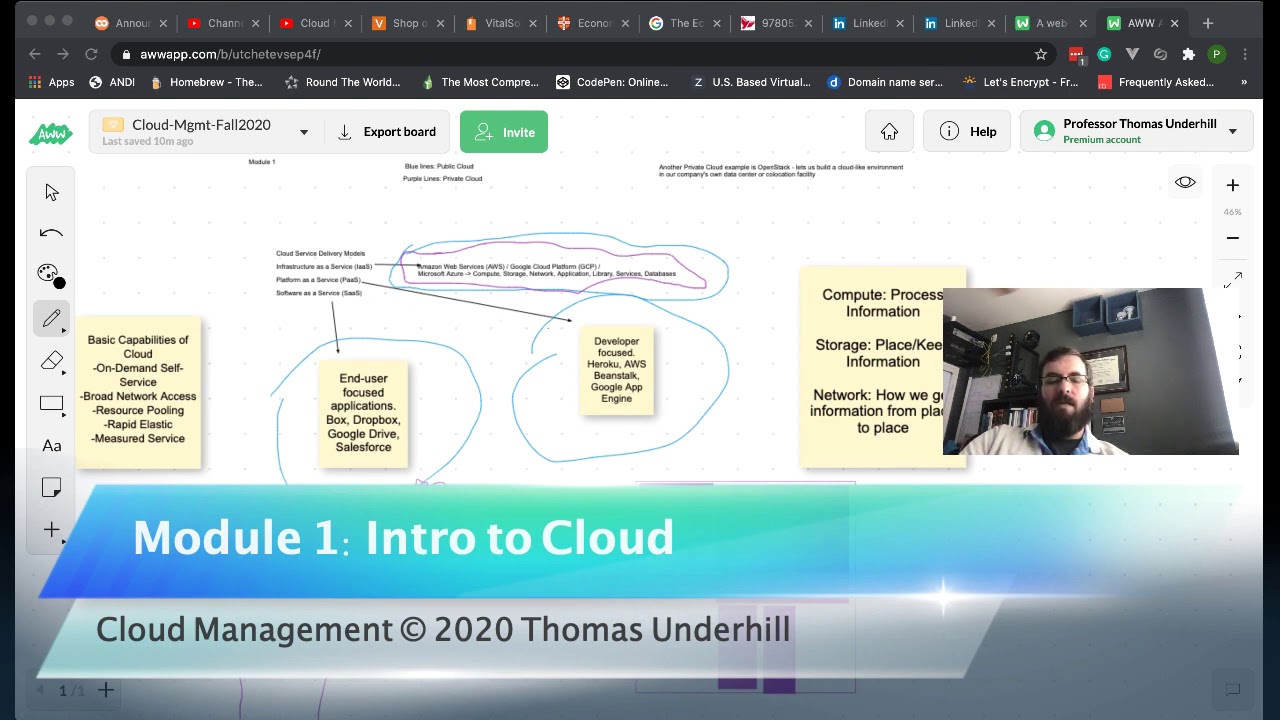
Task: Select the pencil drawing tool
Action: point(52,318)
